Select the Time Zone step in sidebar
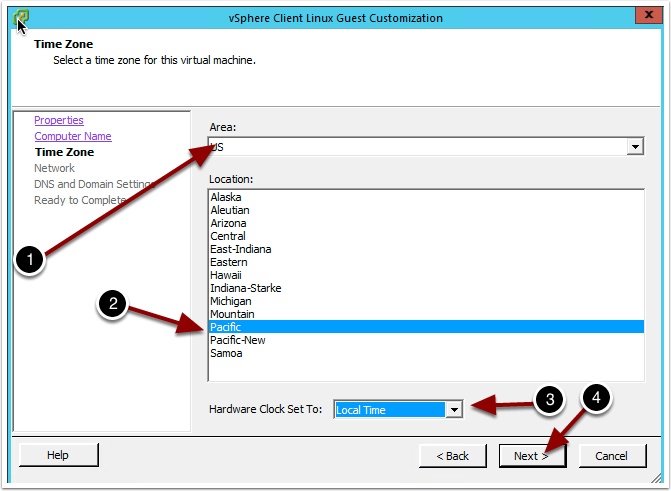This screenshot has height=491, width=671. click(x=64, y=152)
